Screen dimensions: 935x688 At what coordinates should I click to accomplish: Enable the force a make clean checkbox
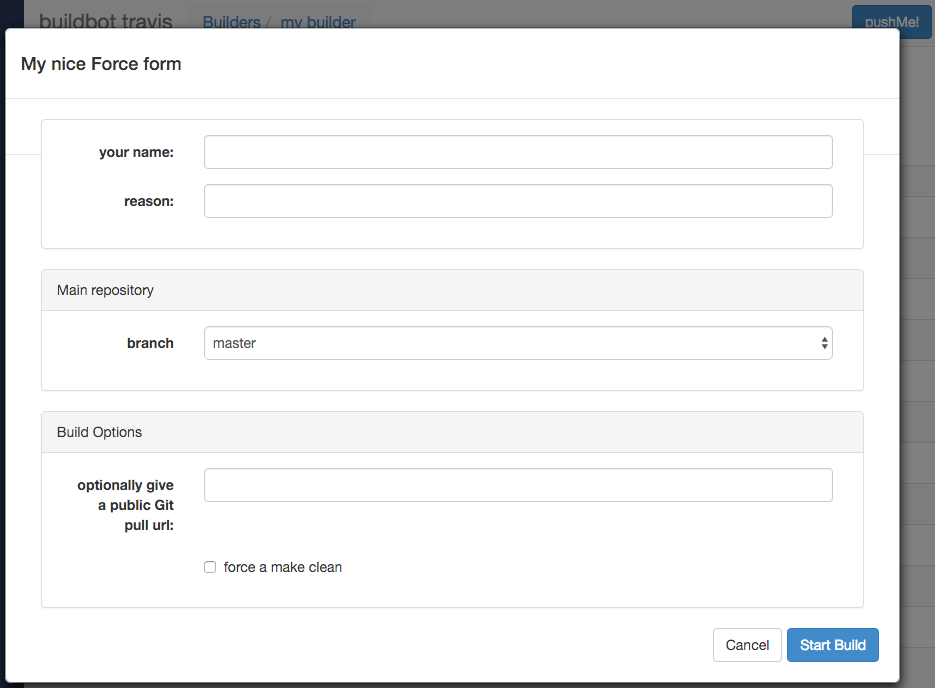click(210, 567)
